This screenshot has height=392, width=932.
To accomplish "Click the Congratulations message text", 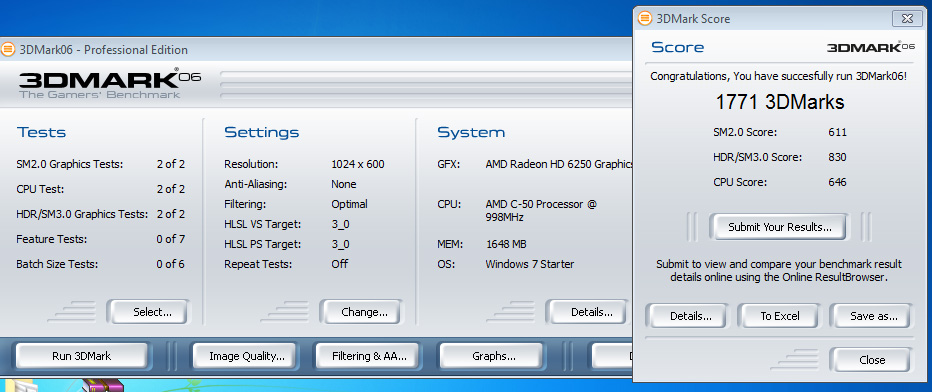I will (x=779, y=77).
